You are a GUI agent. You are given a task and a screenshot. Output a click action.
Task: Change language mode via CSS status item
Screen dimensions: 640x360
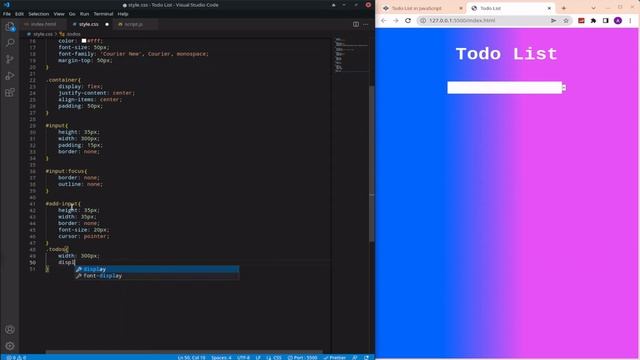277,357
